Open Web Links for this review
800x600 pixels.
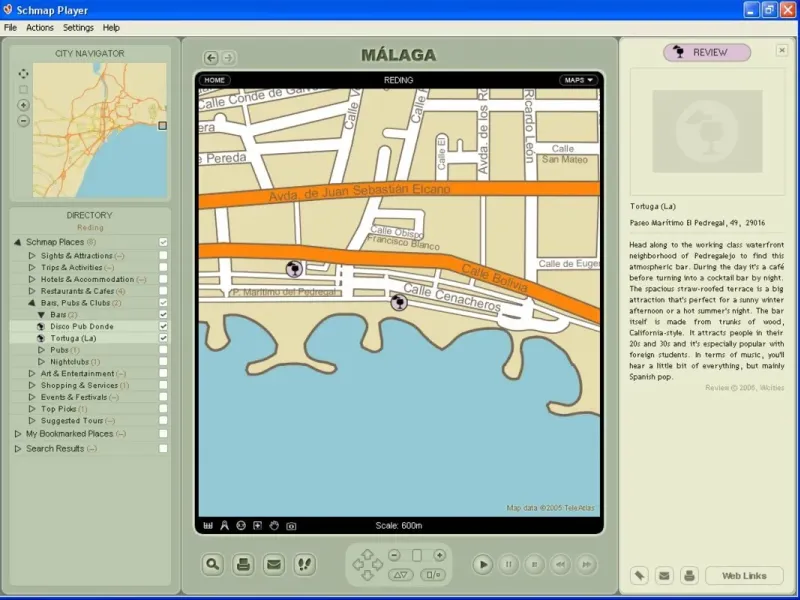[744, 576]
